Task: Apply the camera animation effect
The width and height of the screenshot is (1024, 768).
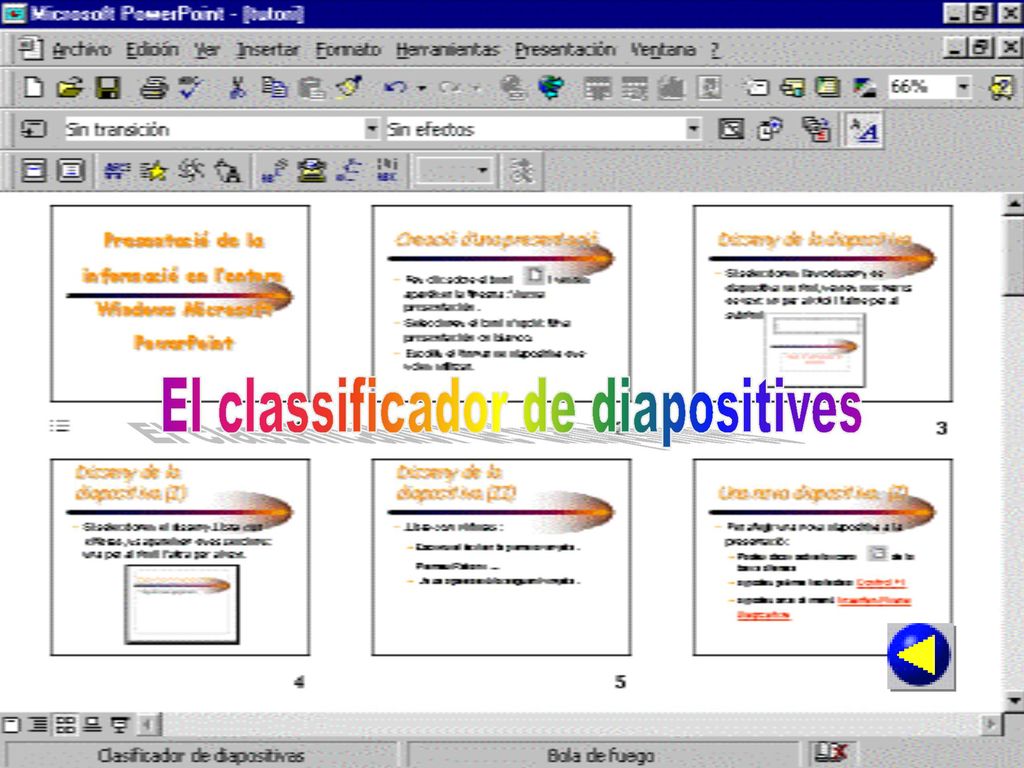Action: pos(191,170)
